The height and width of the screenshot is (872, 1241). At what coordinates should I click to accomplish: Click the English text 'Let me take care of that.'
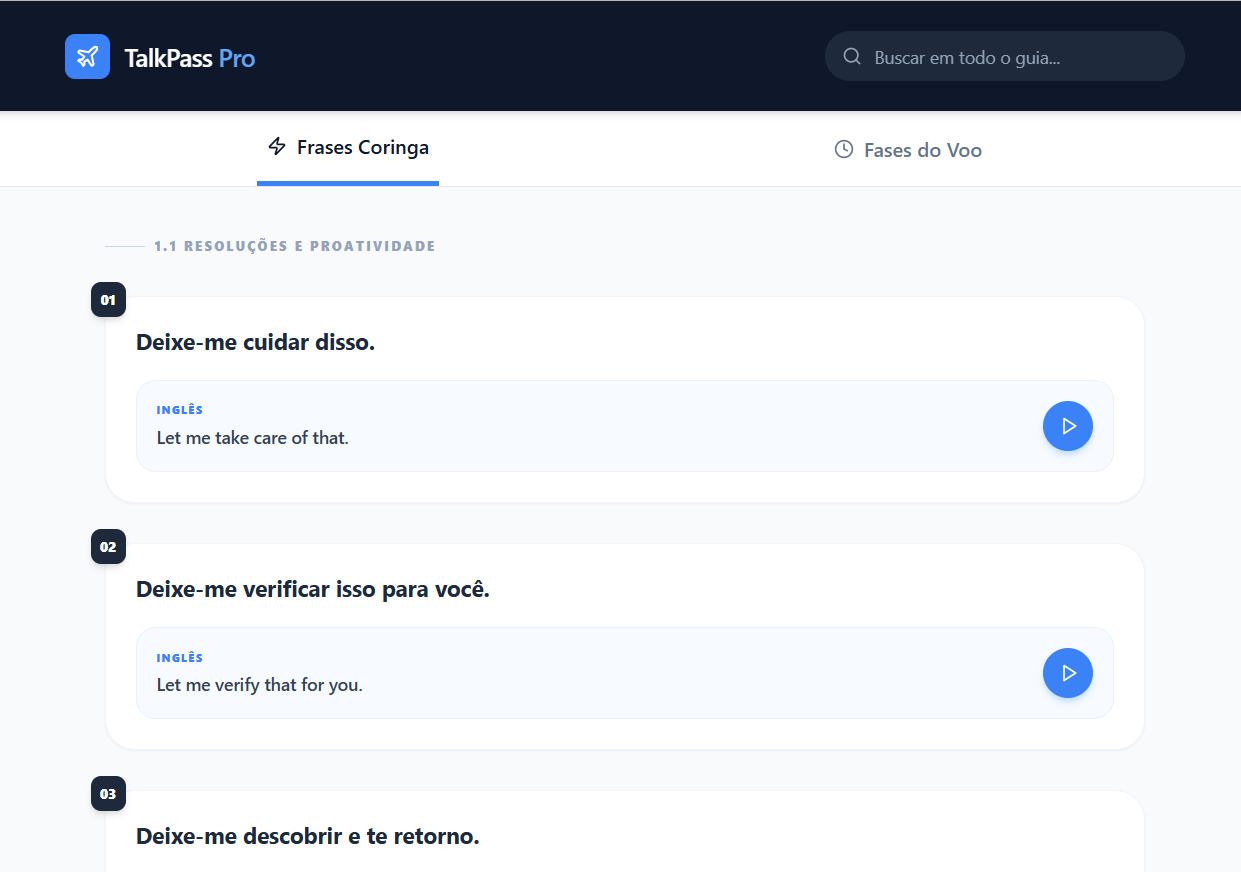coord(253,437)
